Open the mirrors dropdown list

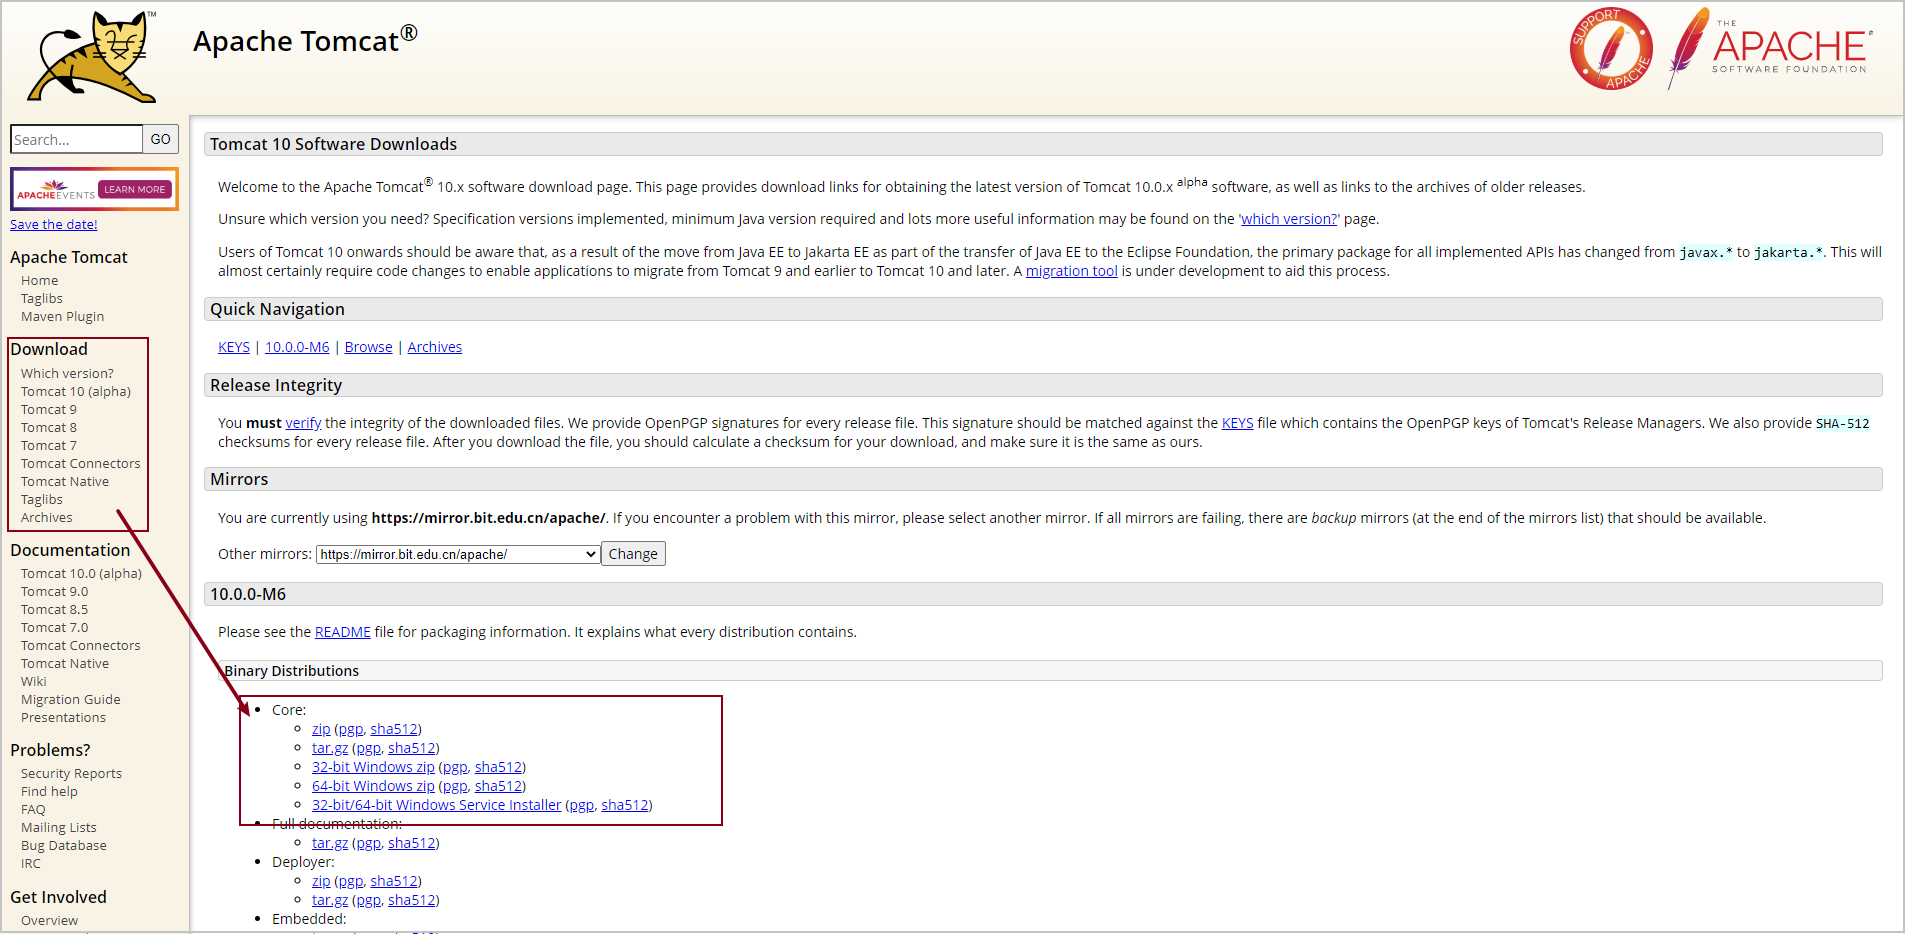tap(458, 554)
